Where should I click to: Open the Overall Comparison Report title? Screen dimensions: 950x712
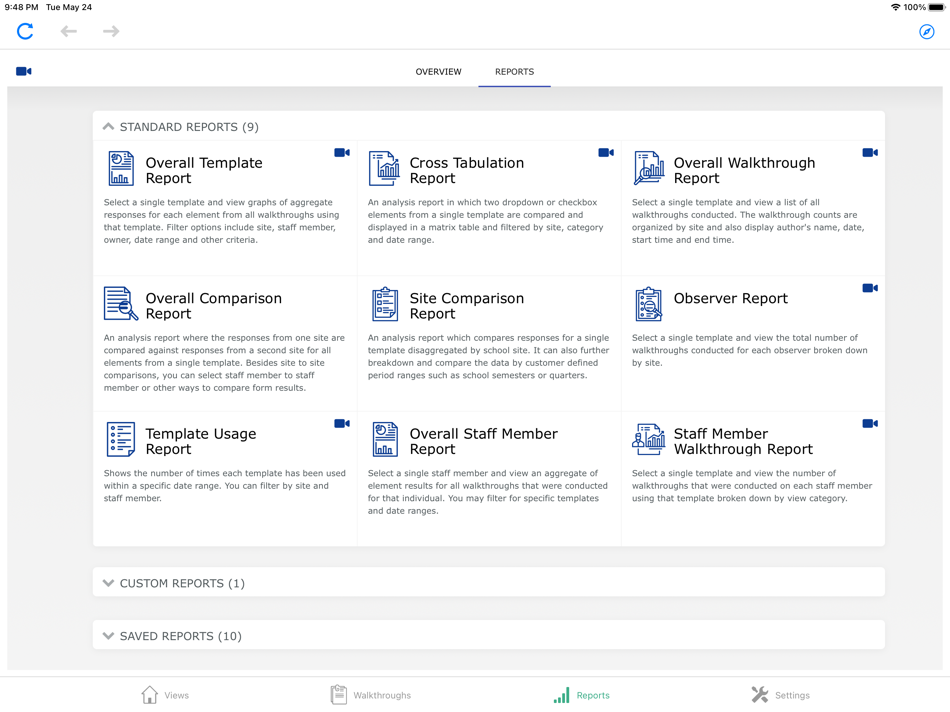pyautogui.click(x=213, y=305)
